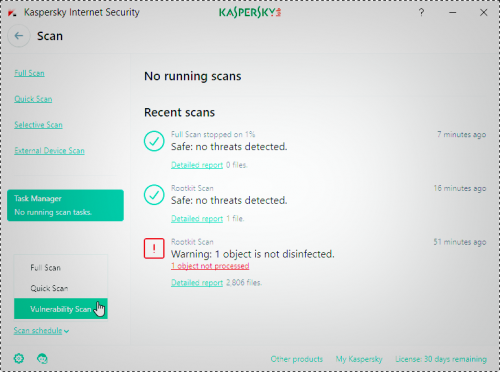Open Settings via the gear icon

19,359
